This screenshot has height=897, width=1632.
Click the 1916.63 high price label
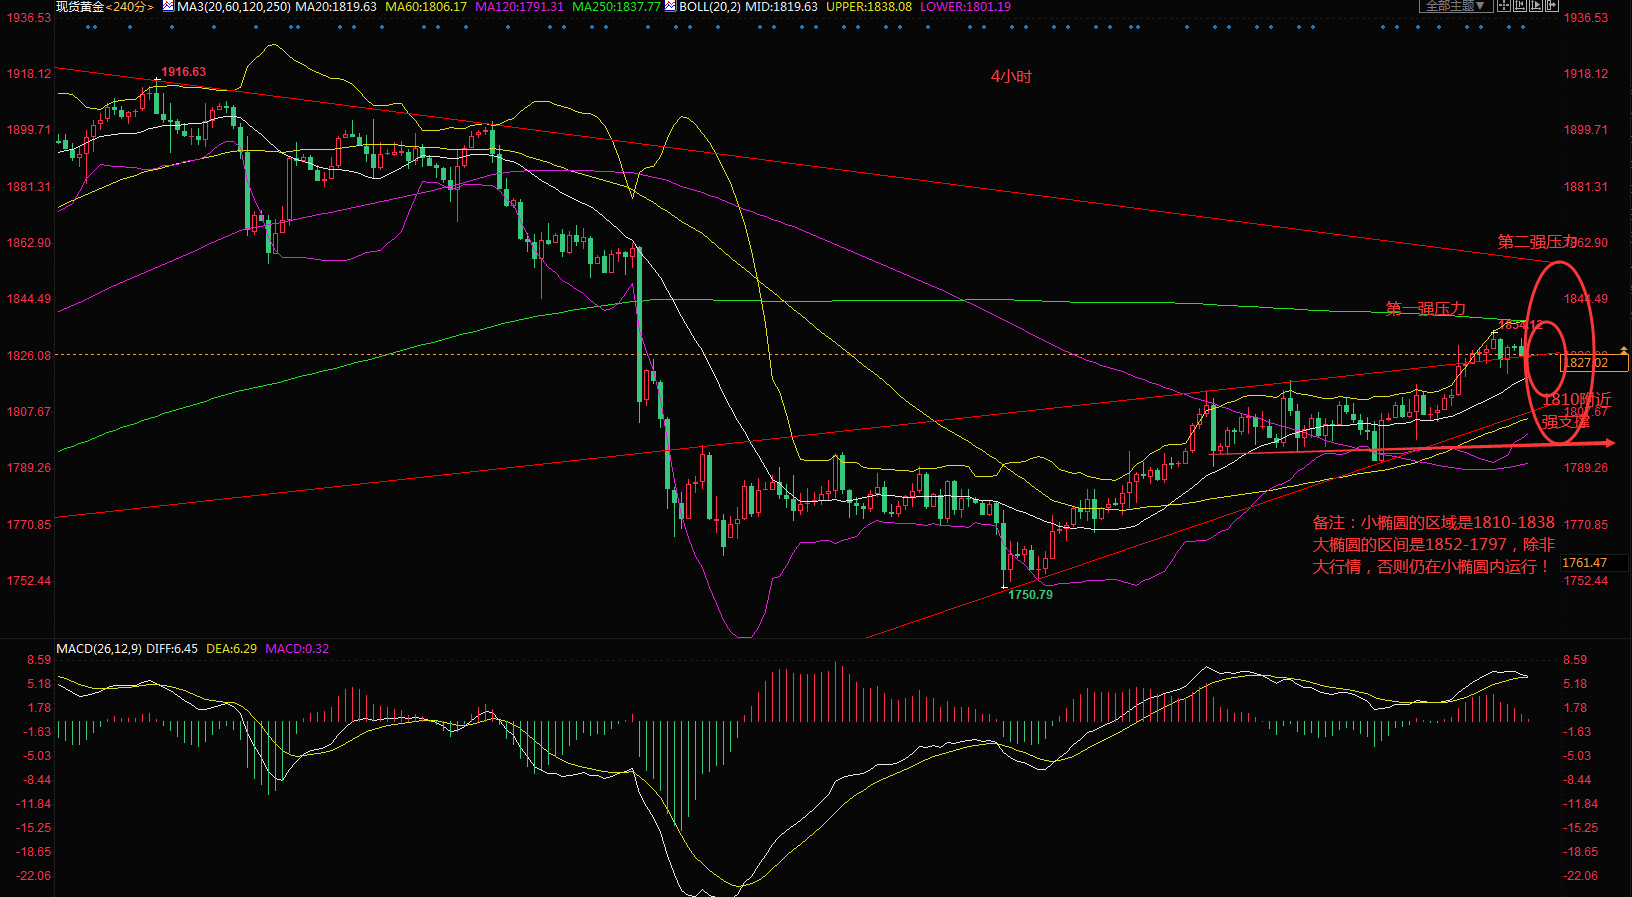point(184,72)
